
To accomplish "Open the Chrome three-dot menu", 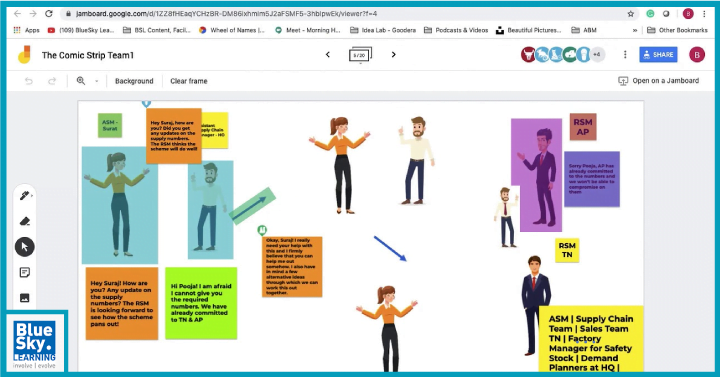I will click(x=704, y=14).
